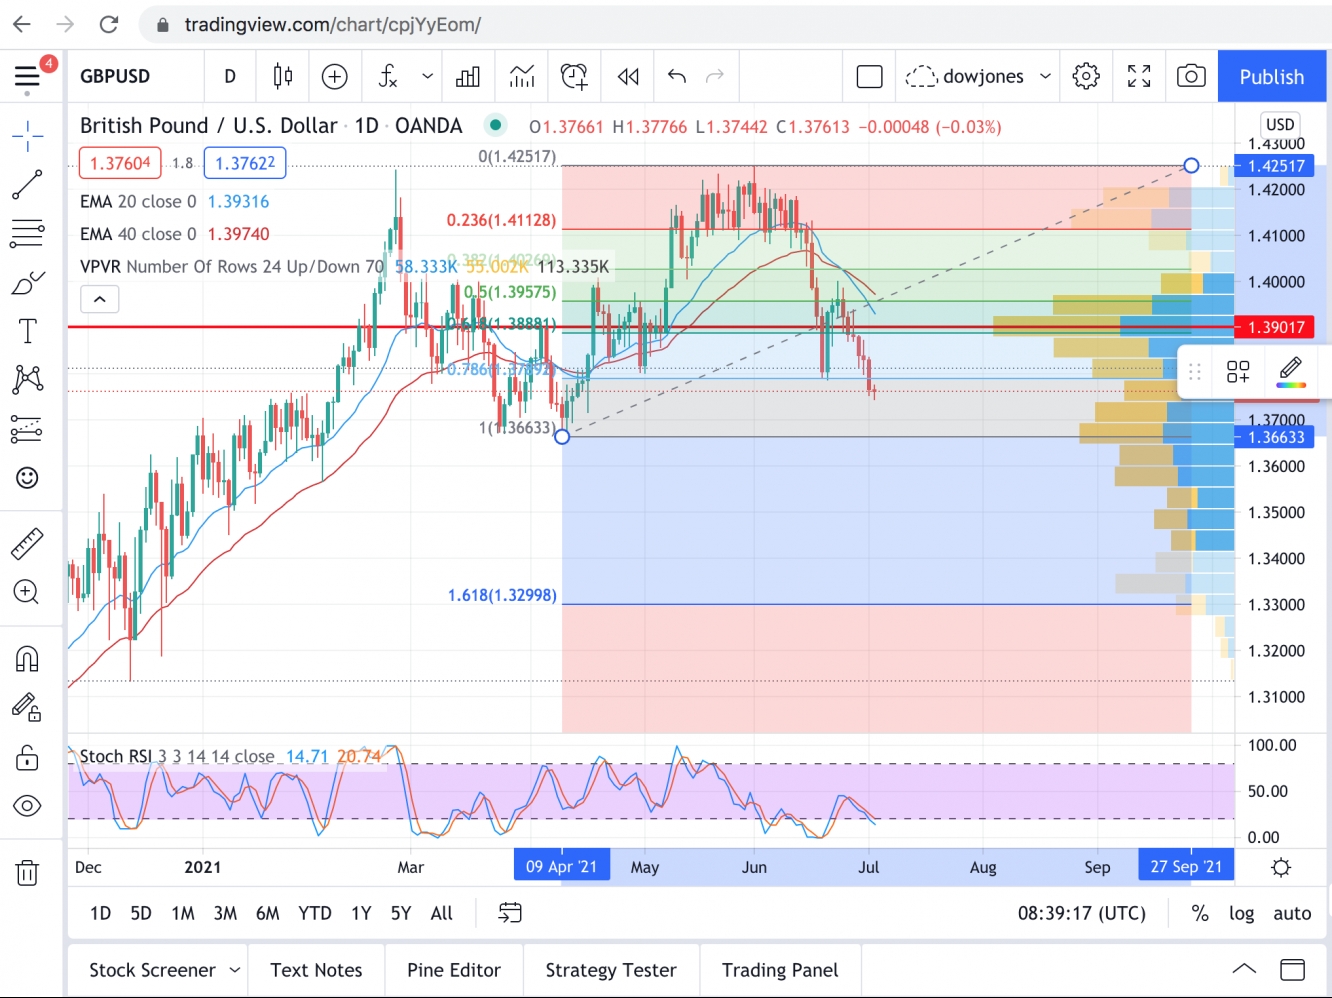Click the compare or add symbol icon
1332x998 pixels.
(334, 76)
